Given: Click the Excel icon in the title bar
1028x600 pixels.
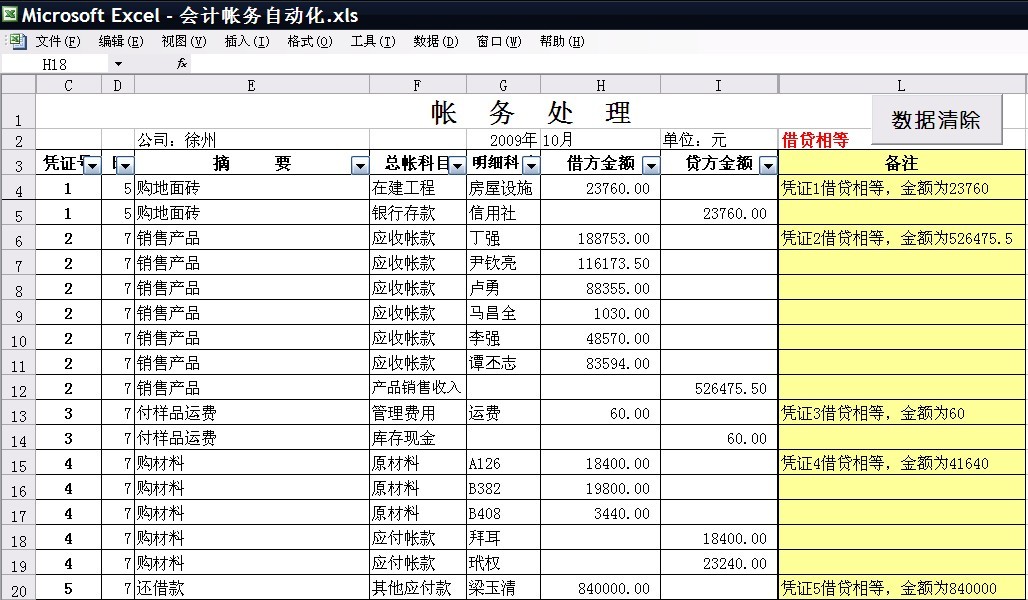Looking at the screenshot, I should 10,13.
